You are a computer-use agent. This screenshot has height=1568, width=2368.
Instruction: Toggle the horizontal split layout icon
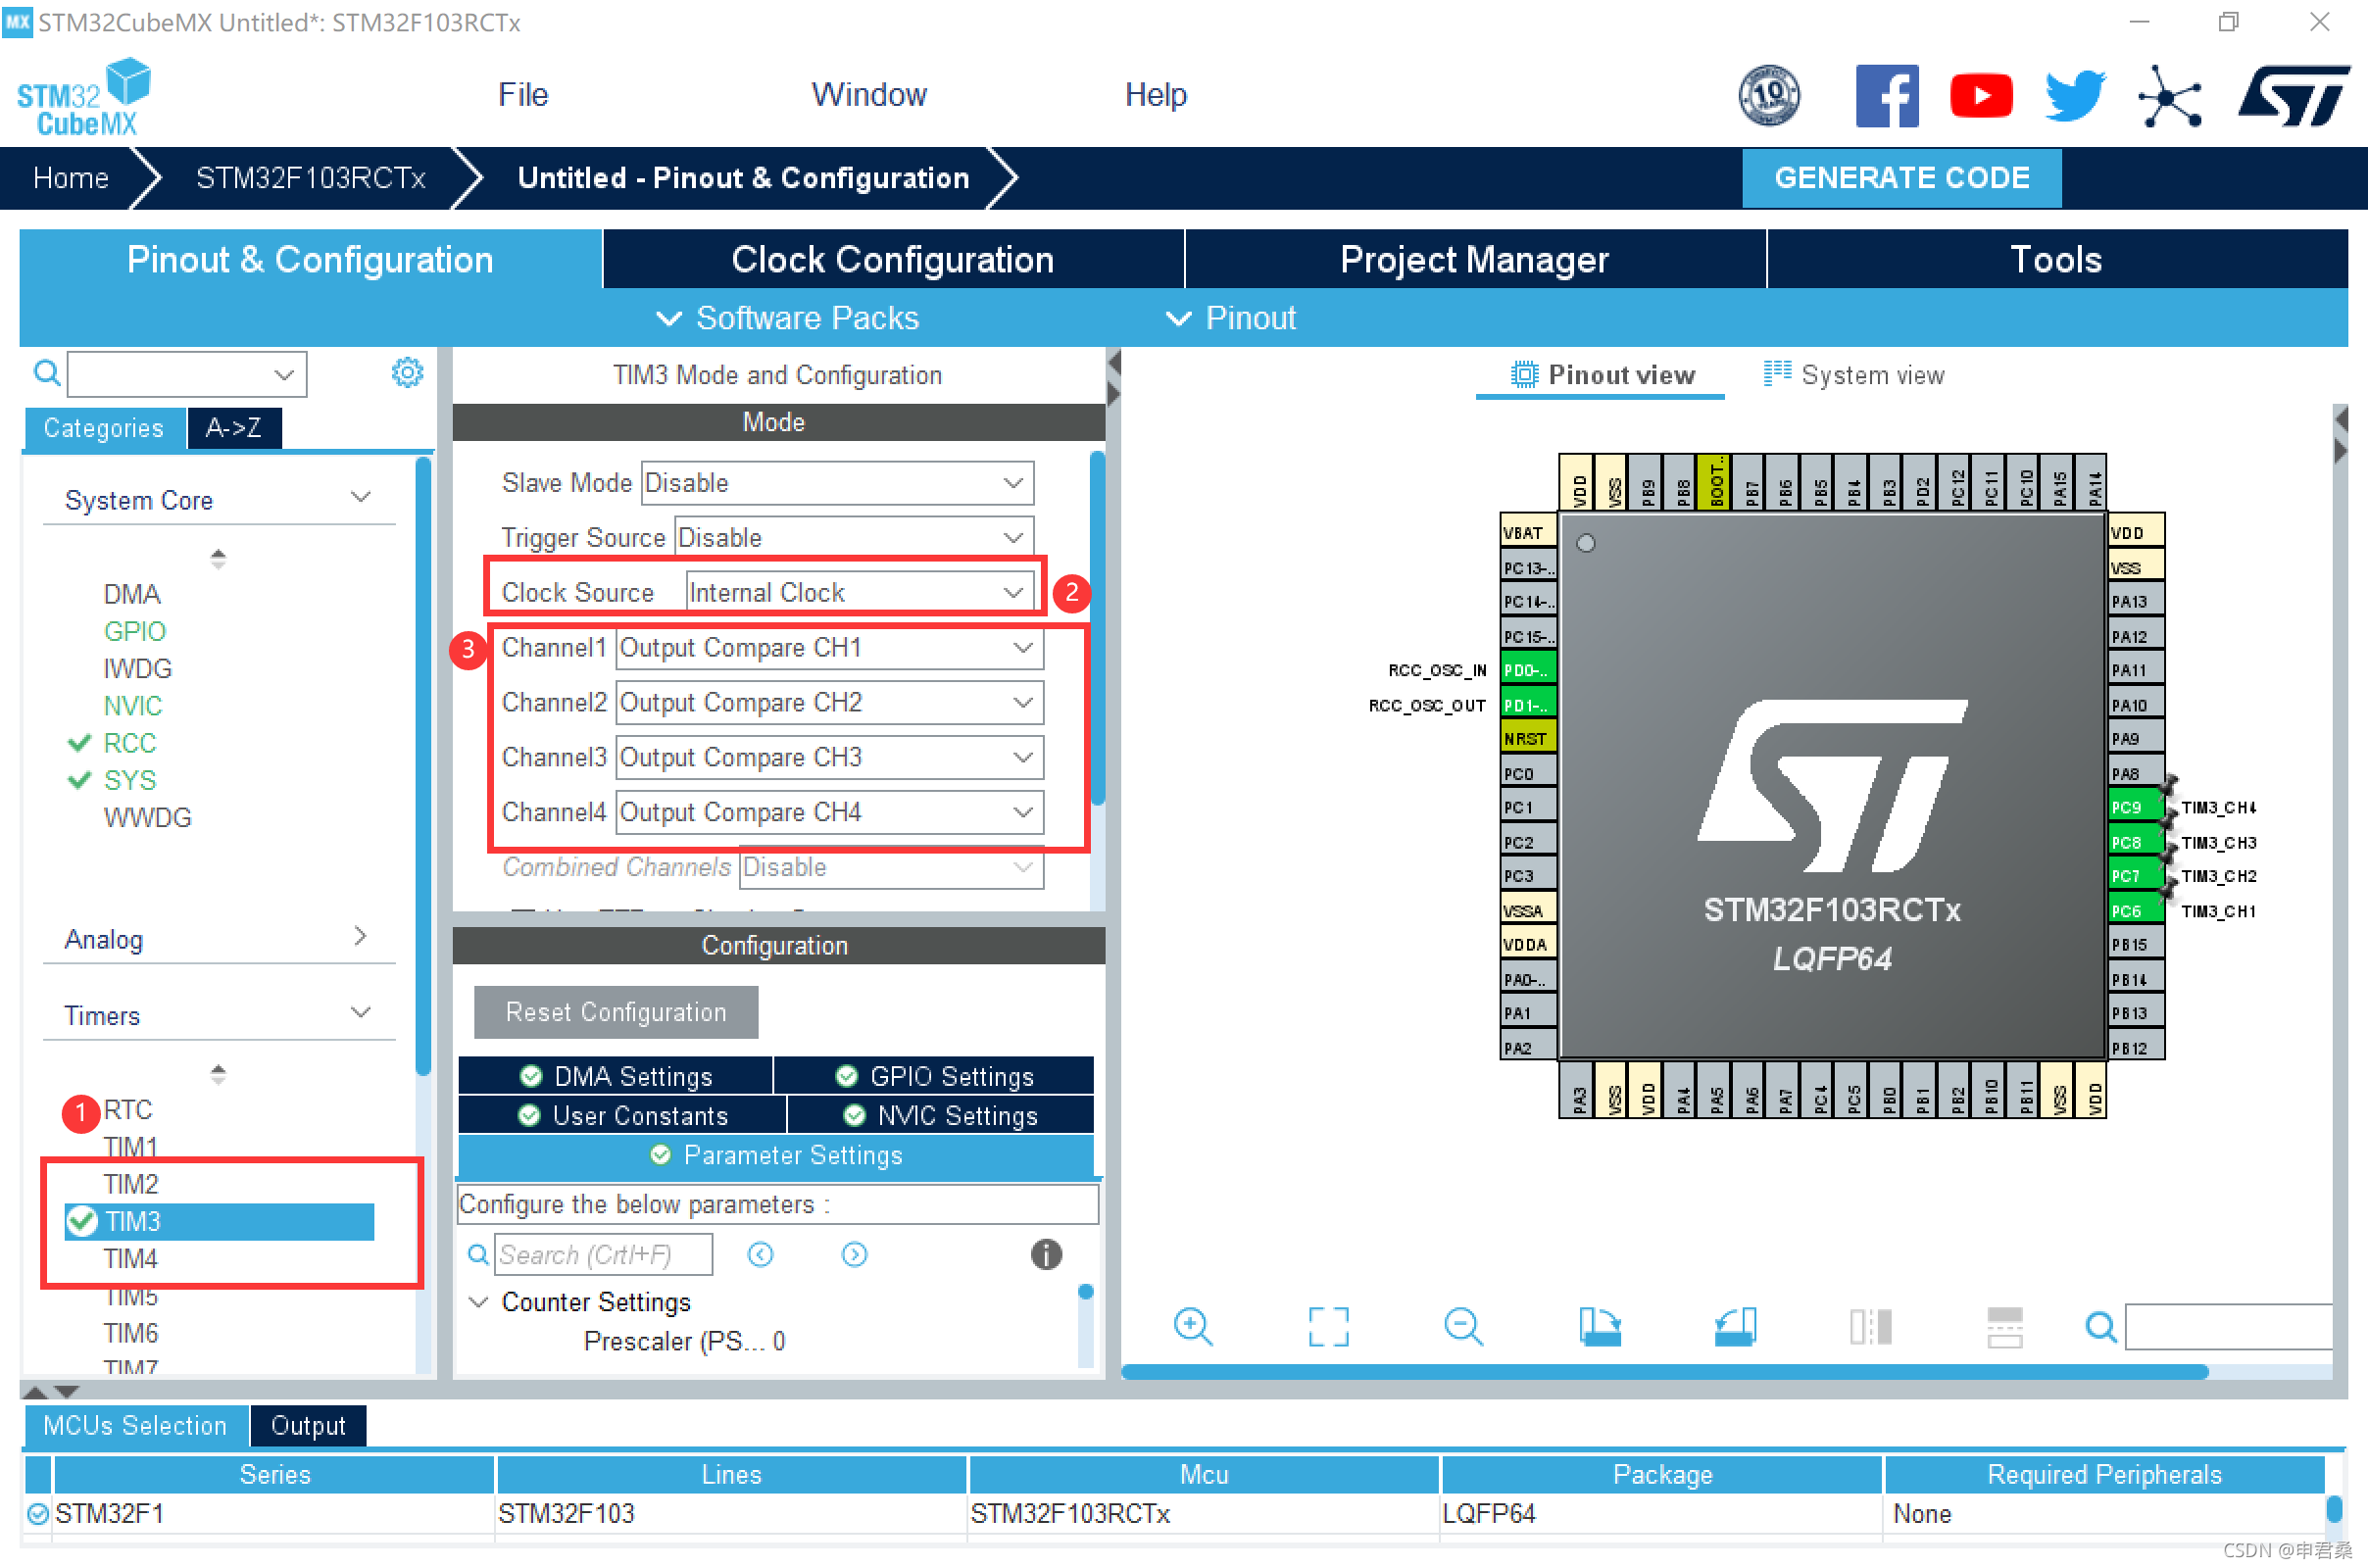(x=2005, y=1327)
